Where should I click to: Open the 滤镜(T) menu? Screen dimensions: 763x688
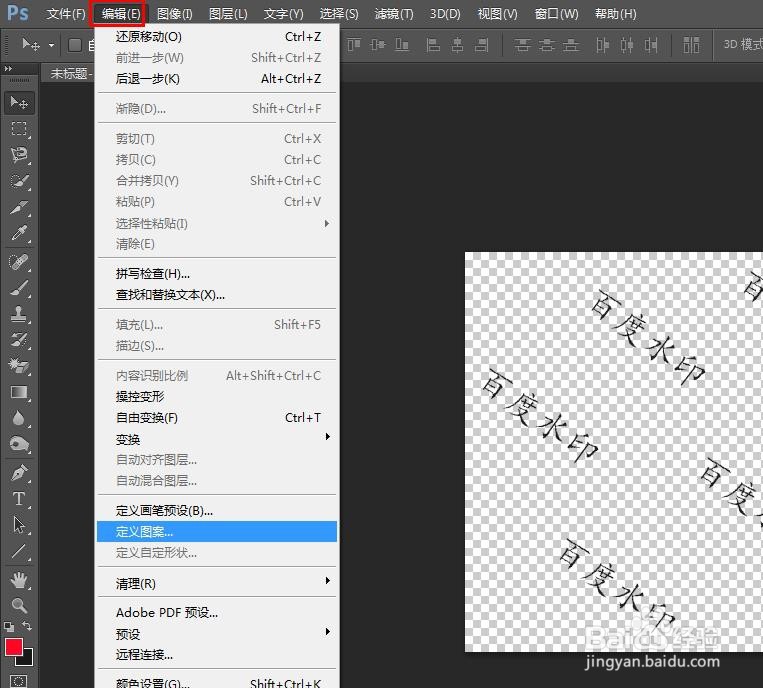pos(394,14)
